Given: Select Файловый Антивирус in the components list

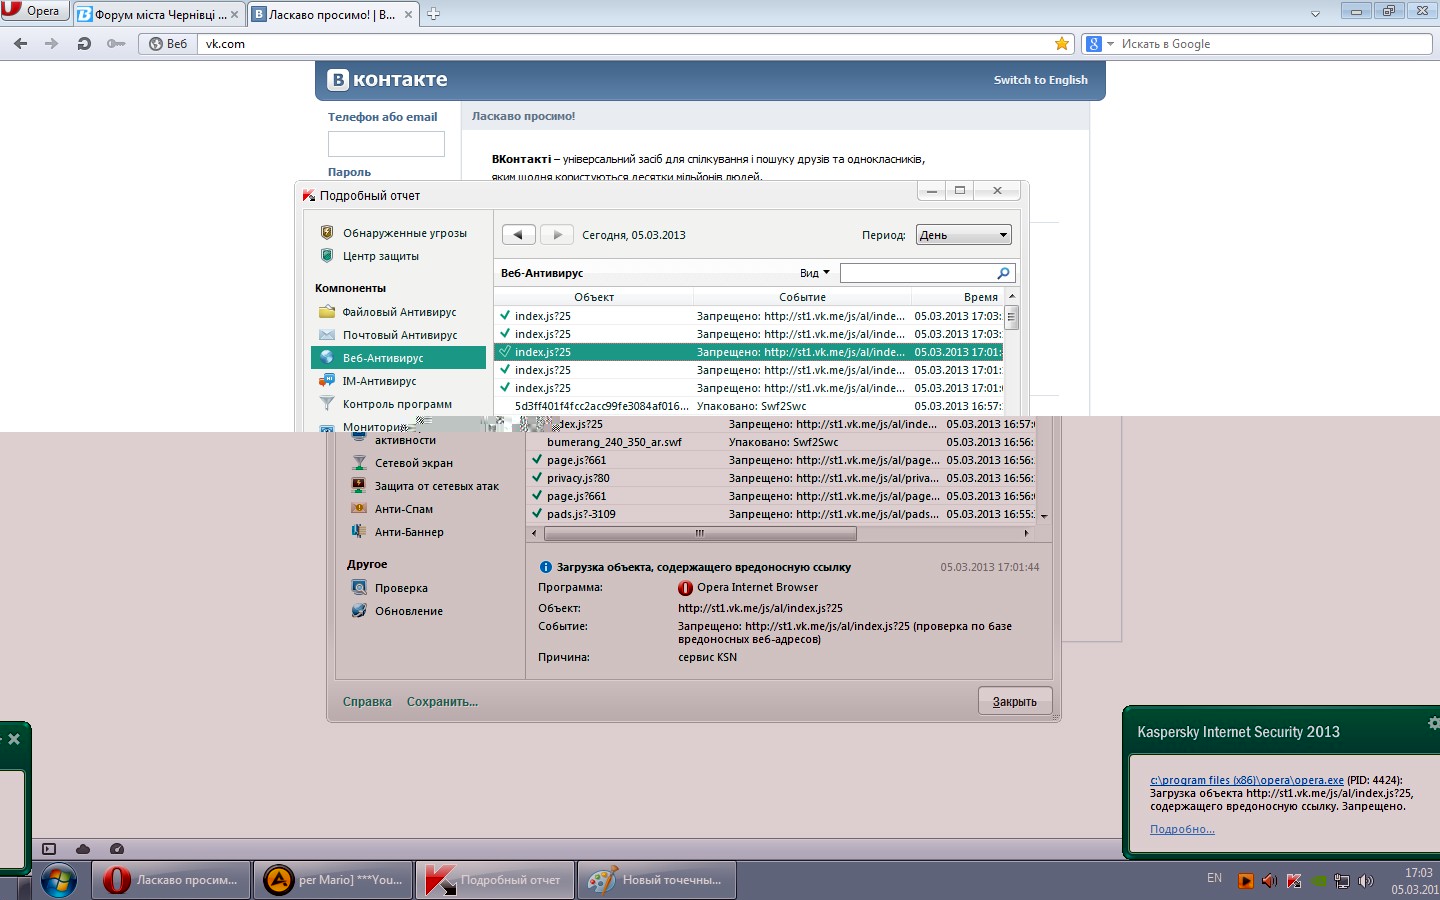Looking at the screenshot, I should tap(398, 312).
